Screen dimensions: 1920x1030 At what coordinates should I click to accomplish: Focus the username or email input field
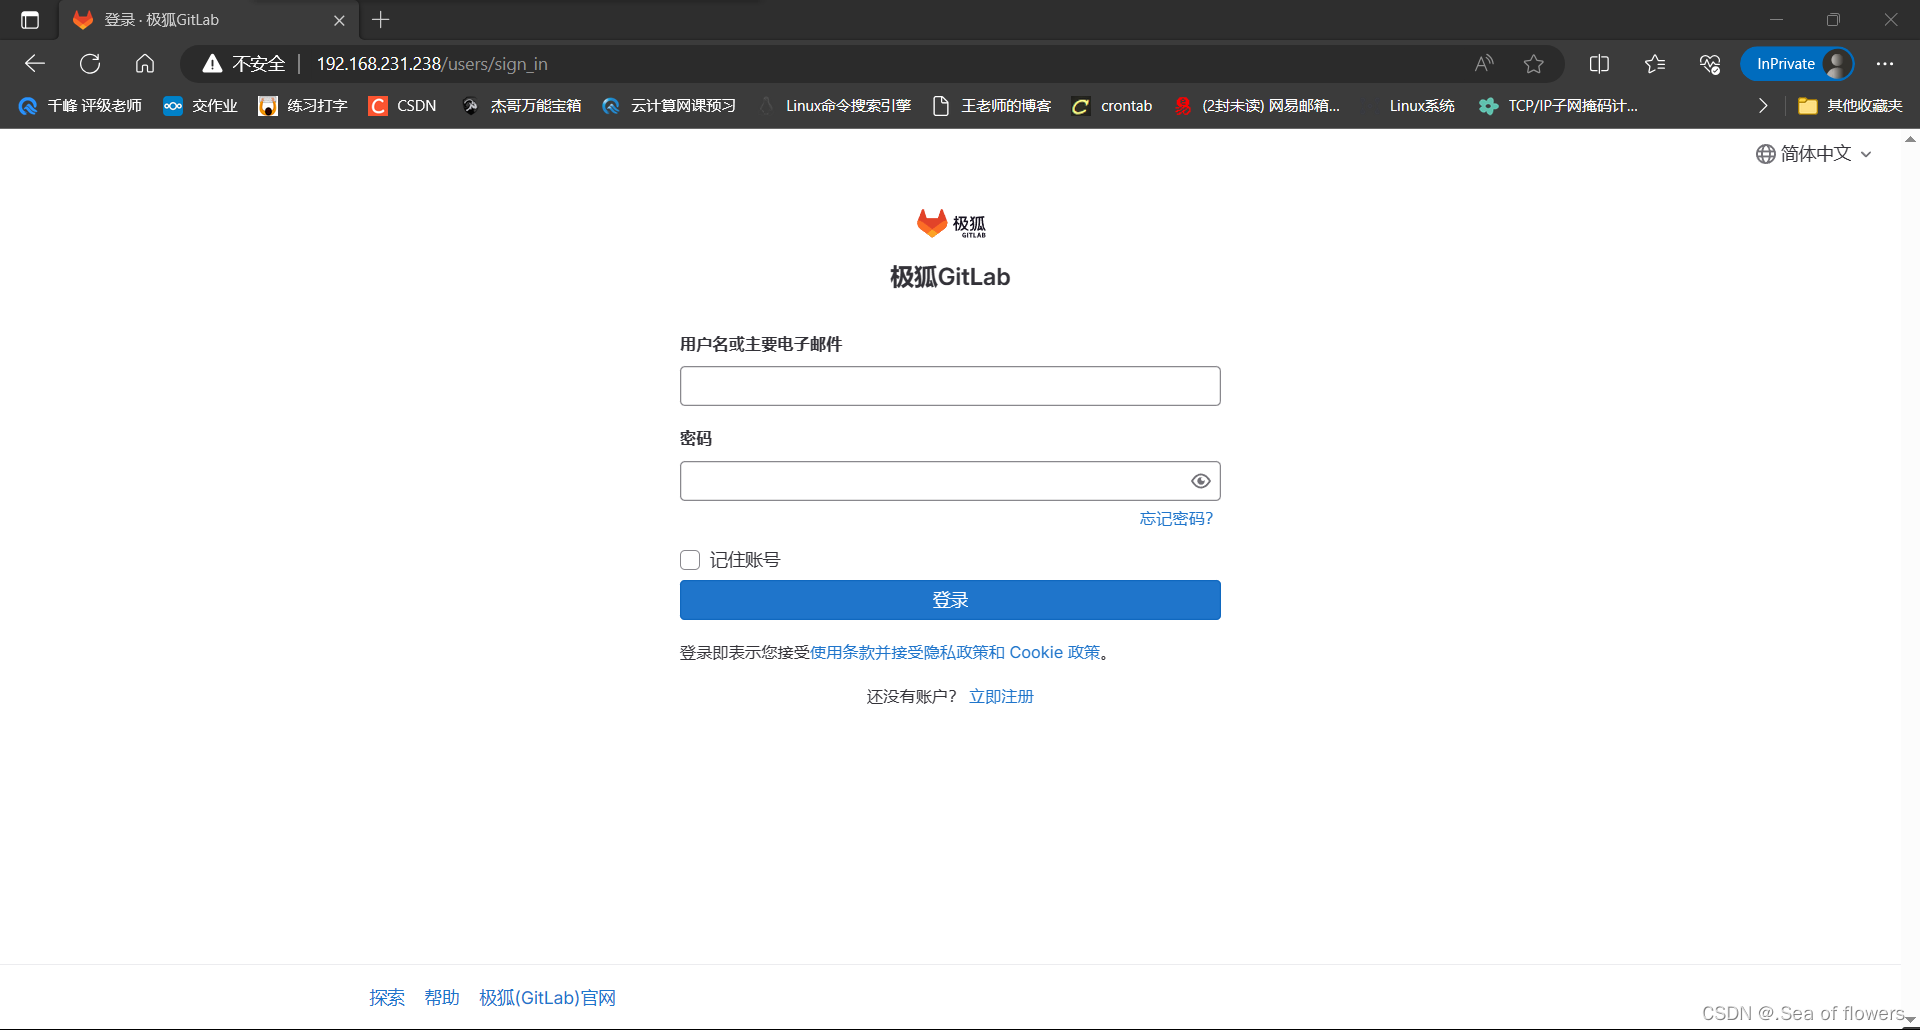(950, 386)
